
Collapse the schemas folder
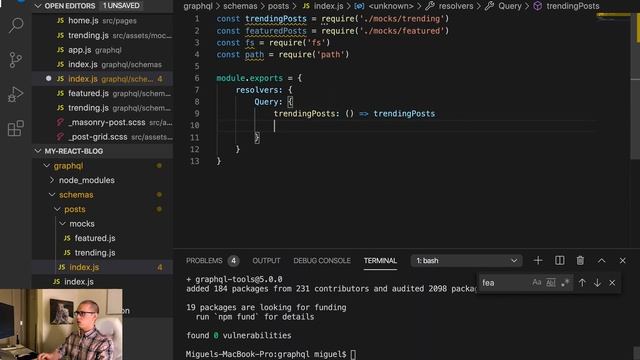[x=76, y=195]
